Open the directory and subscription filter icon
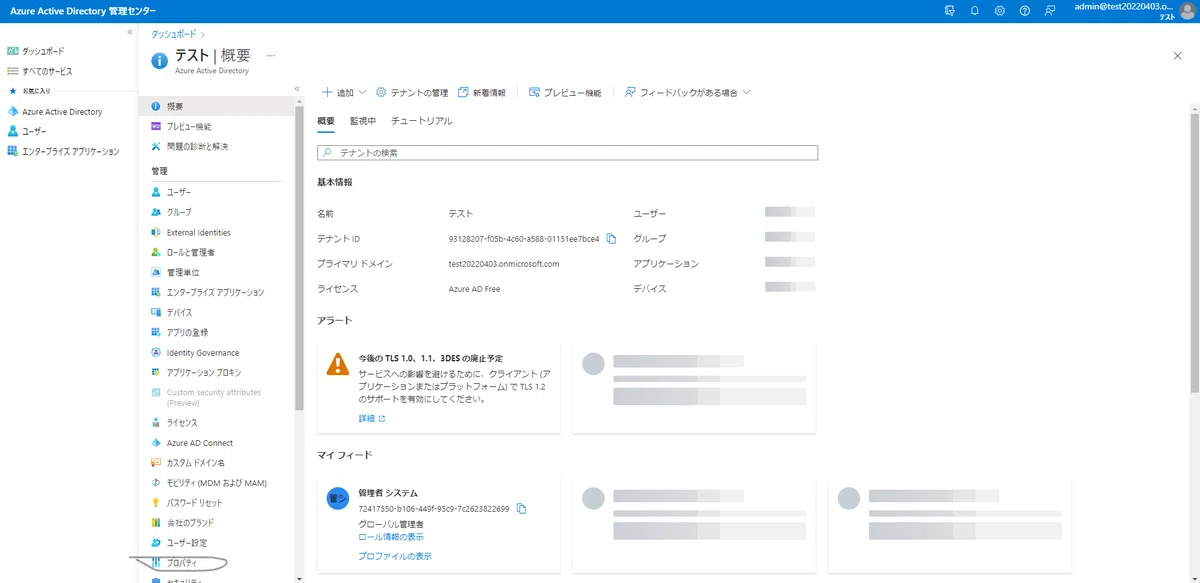Viewport: 1200px width, 583px height. pyautogui.click(x=949, y=10)
